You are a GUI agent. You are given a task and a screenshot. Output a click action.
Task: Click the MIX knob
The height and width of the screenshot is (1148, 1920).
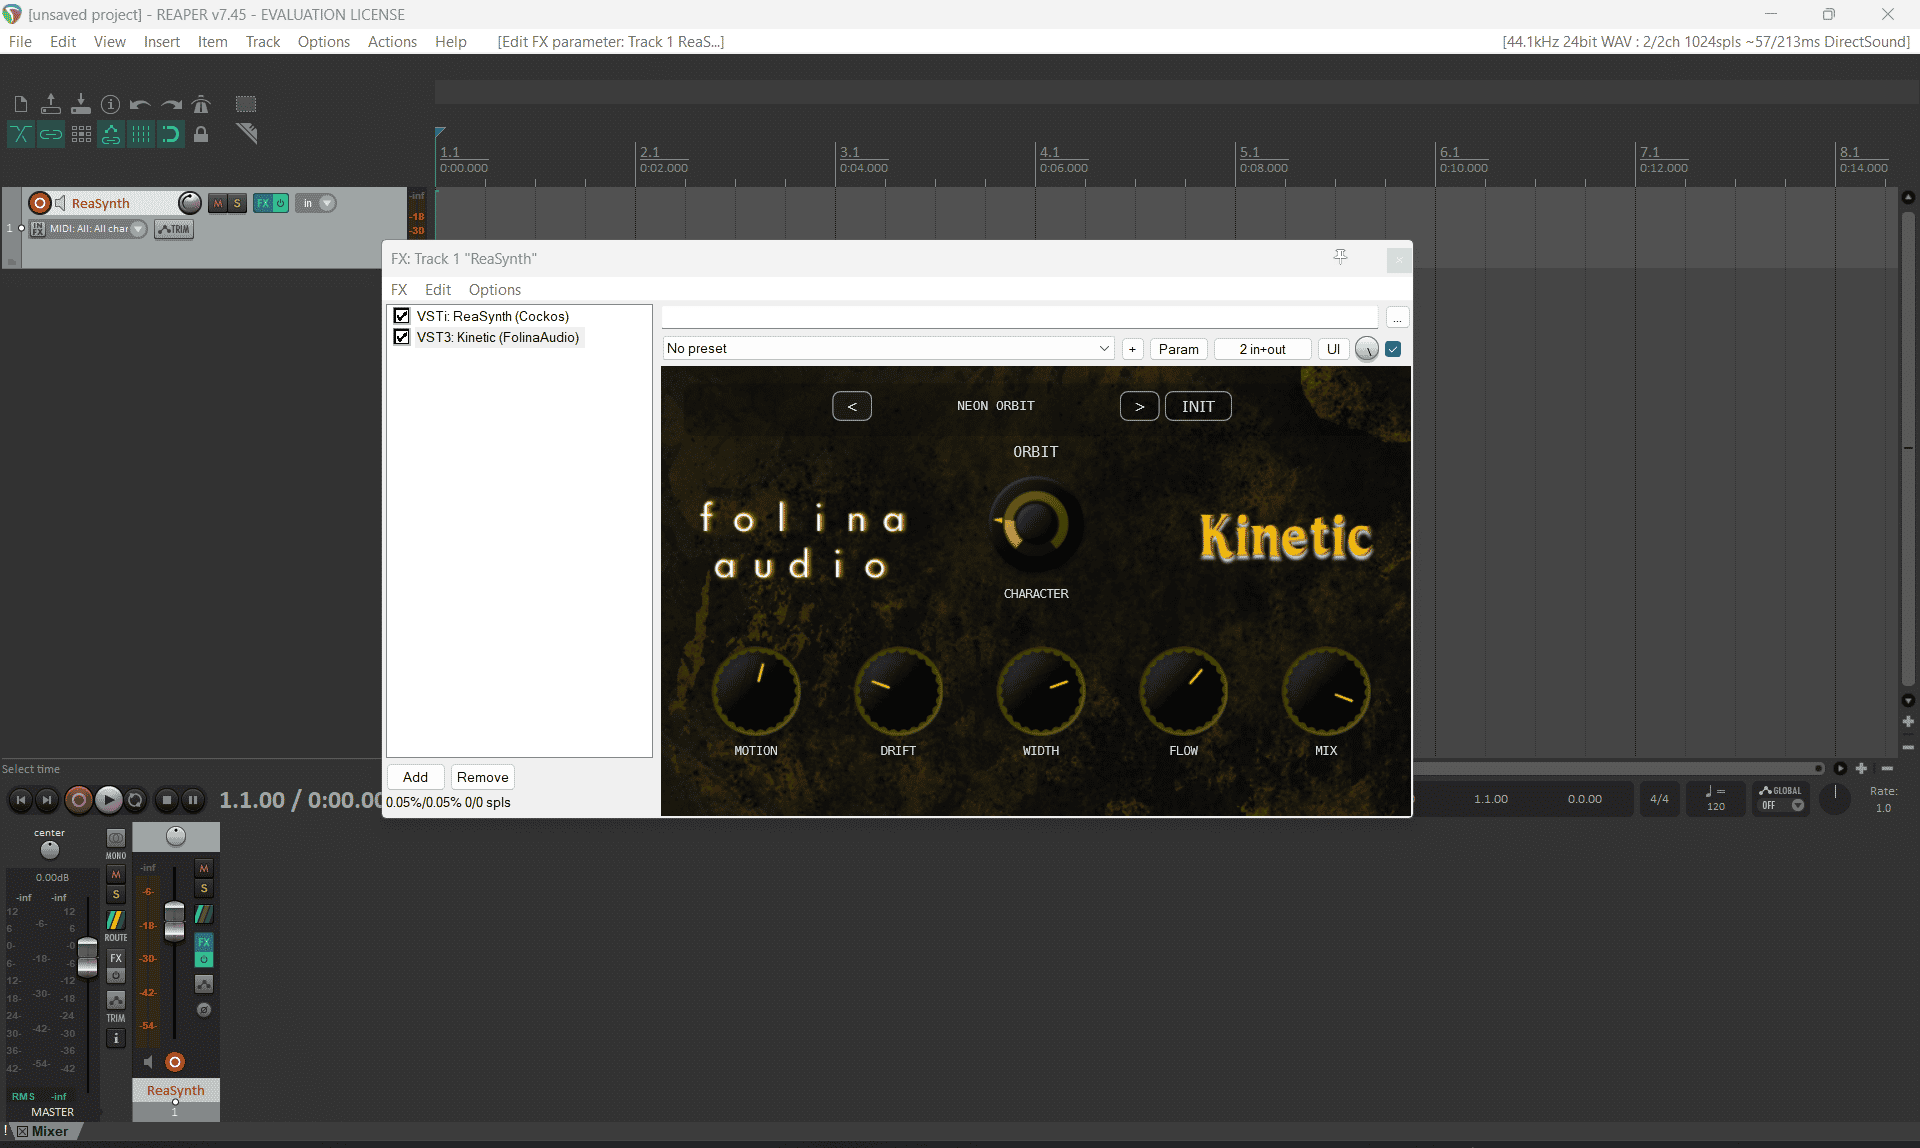click(1326, 691)
